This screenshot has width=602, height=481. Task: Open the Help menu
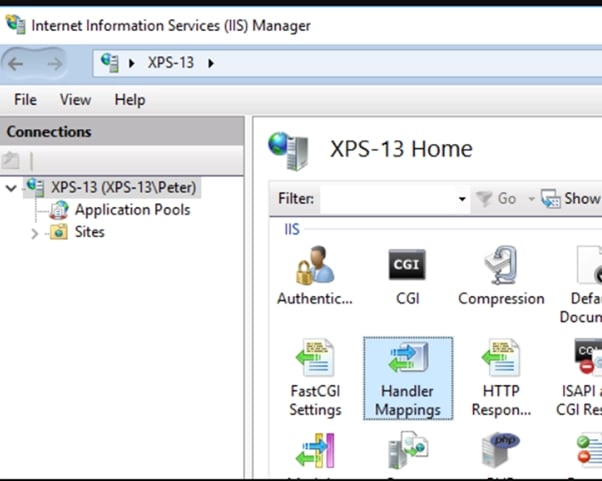[x=129, y=100]
